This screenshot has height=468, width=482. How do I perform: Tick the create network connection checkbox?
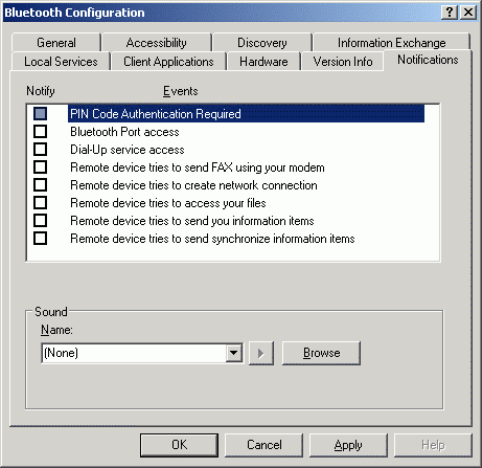pos(40,185)
